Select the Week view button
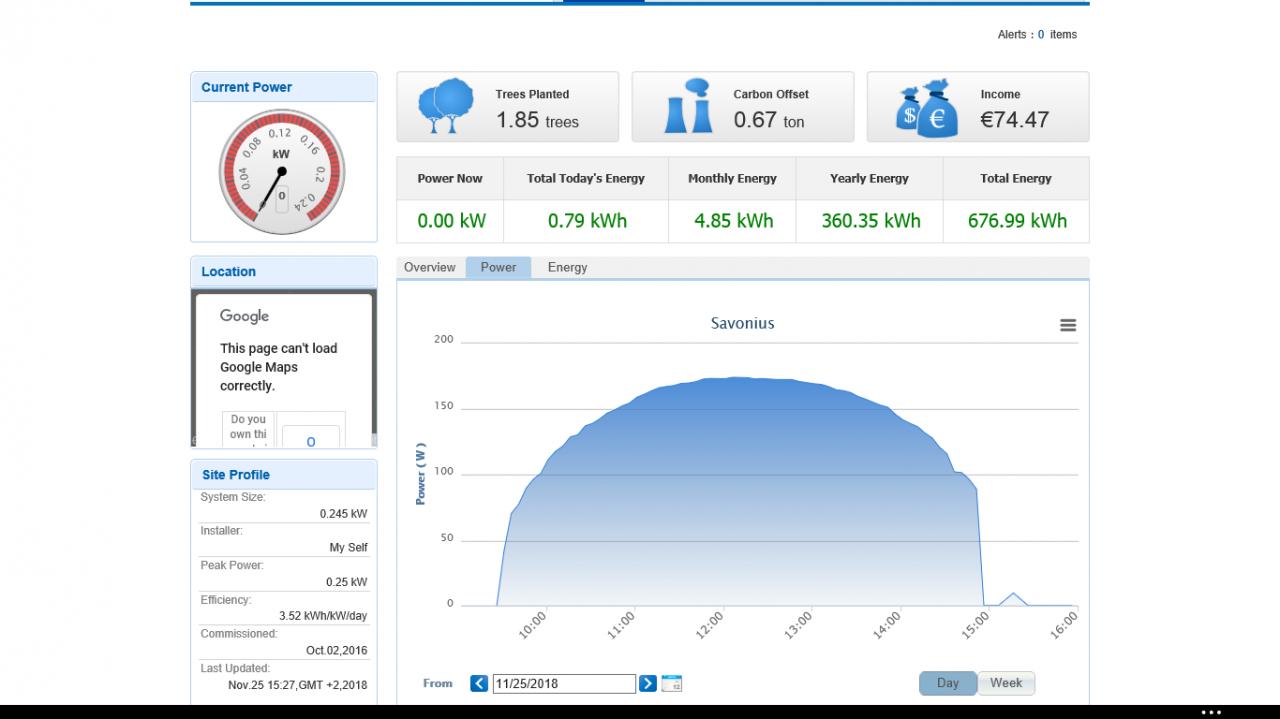 tap(1006, 683)
